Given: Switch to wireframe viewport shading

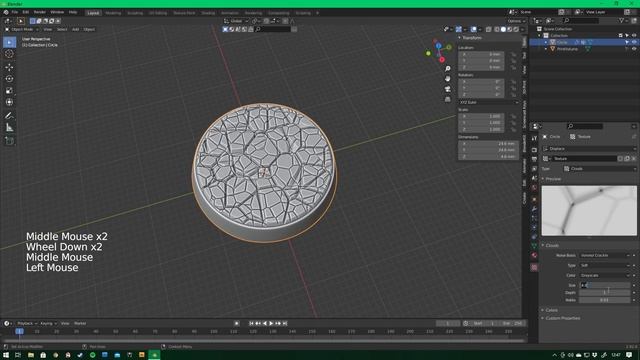Looking at the screenshot, I should [497, 29].
